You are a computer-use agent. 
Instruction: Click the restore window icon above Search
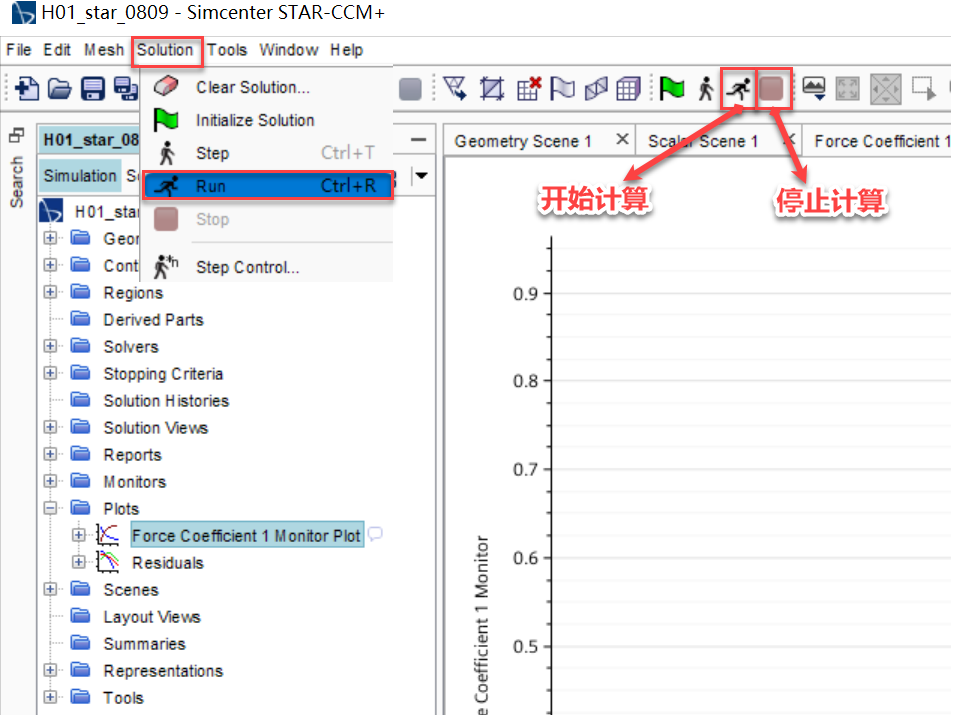coord(16,135)
